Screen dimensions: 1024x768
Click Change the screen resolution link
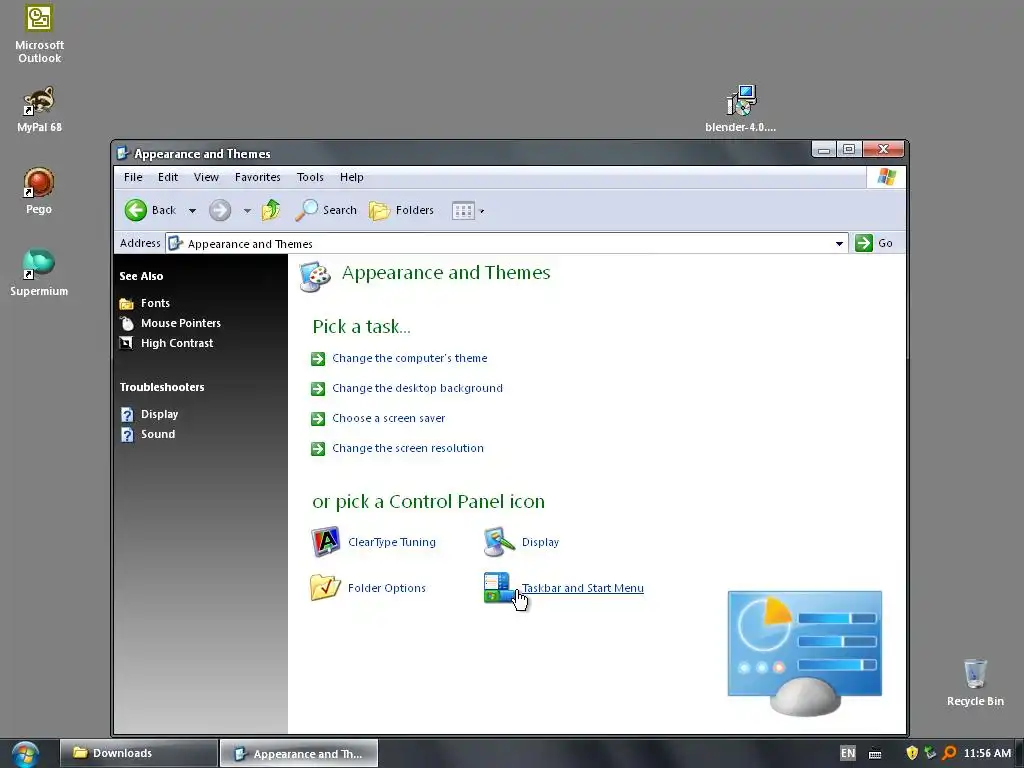pos(408,448)
